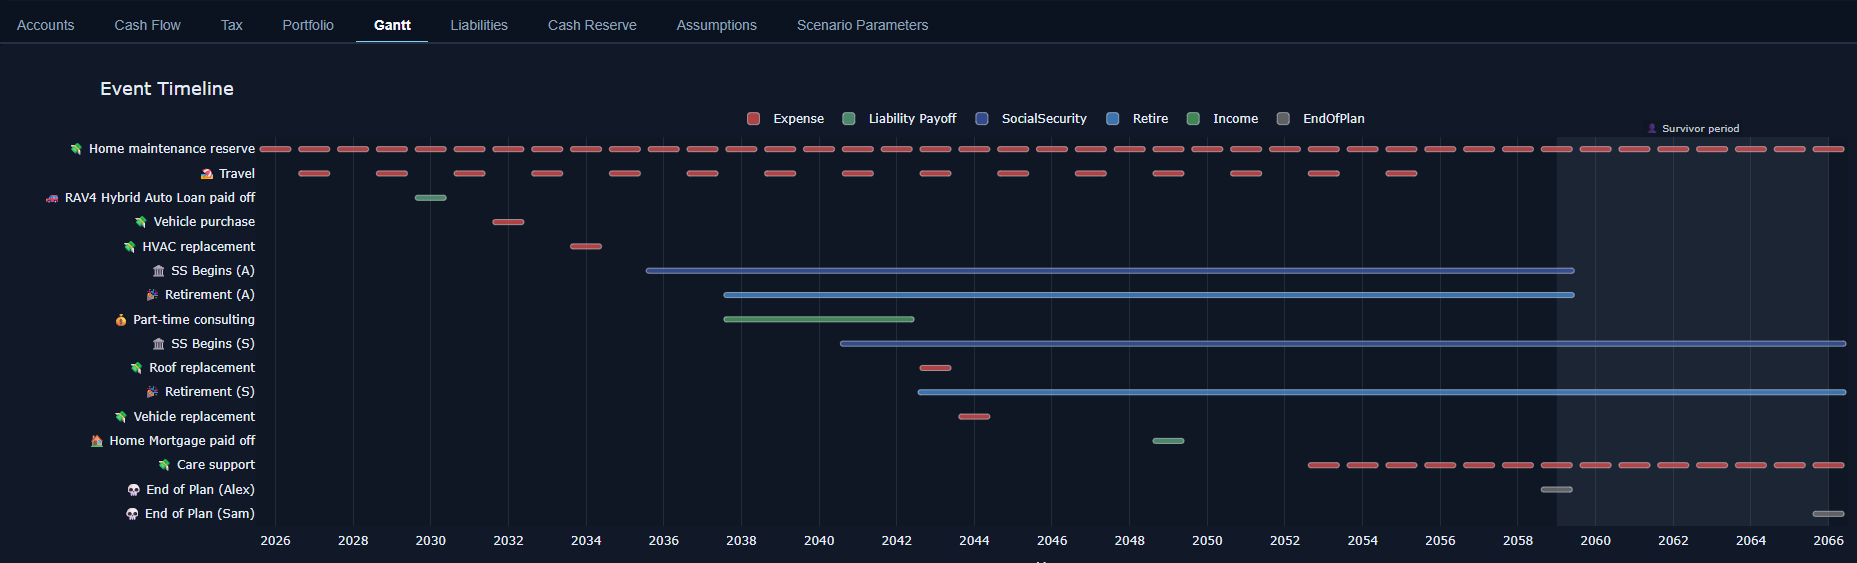Click the Travel row icon
The height and width of the screenshot is (563, 1857).
pos(207,174)
